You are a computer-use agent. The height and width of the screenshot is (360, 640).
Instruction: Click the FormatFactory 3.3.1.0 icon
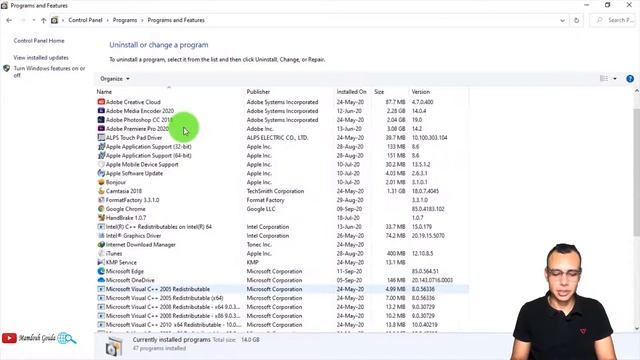(x=101, y=200)
